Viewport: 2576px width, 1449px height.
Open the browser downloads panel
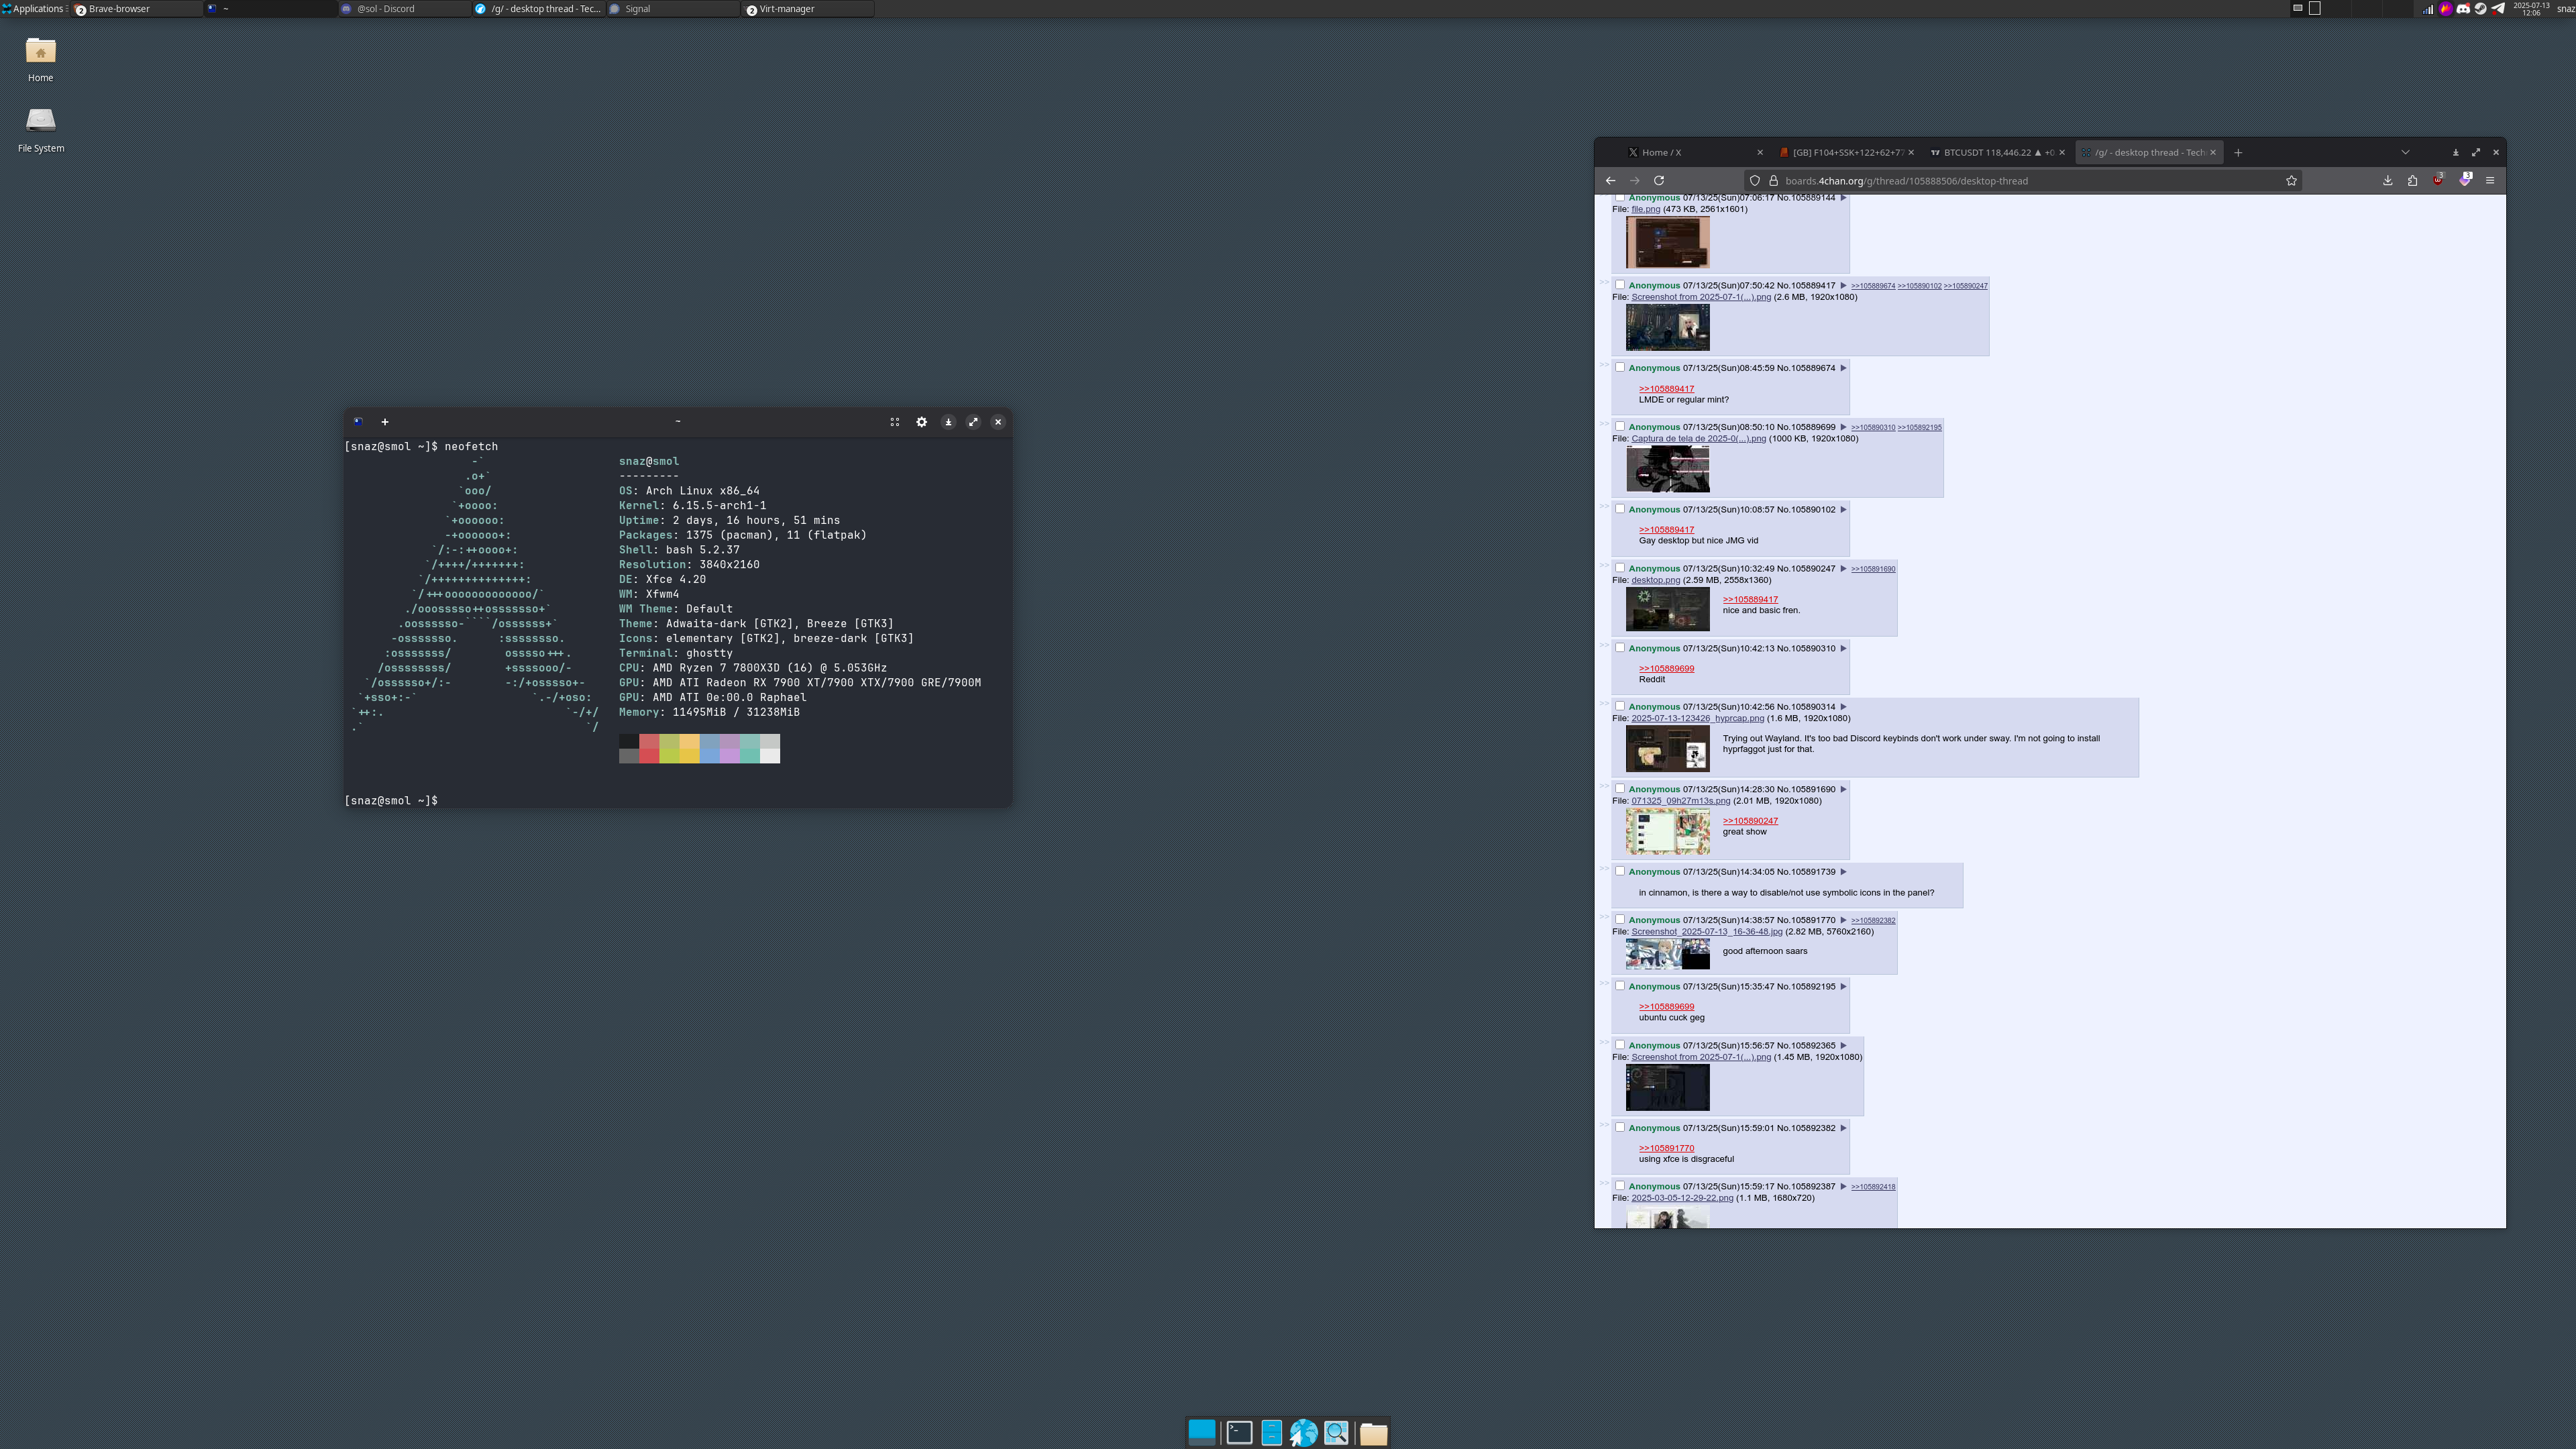[x=2387, y=181]
